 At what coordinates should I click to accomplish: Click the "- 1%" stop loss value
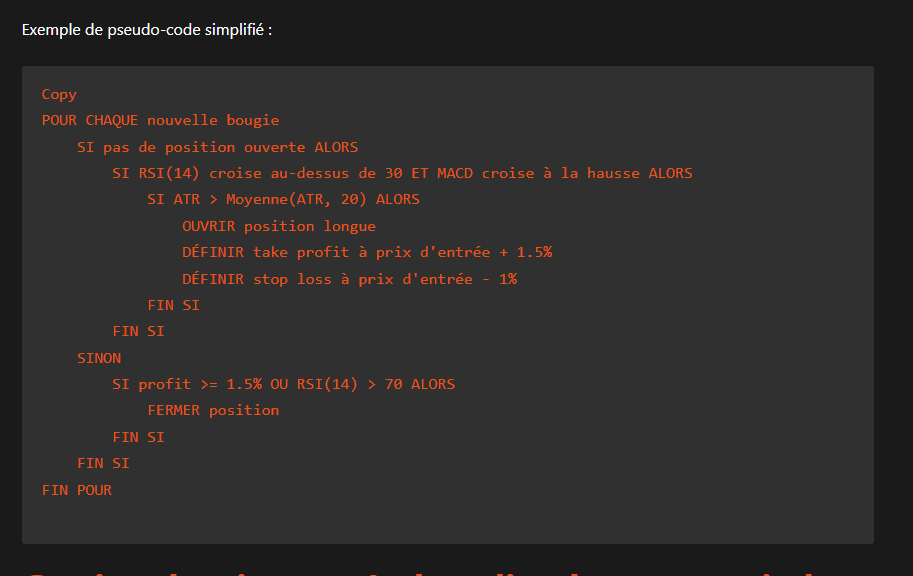pyautogui.click(x=499, y=279)
